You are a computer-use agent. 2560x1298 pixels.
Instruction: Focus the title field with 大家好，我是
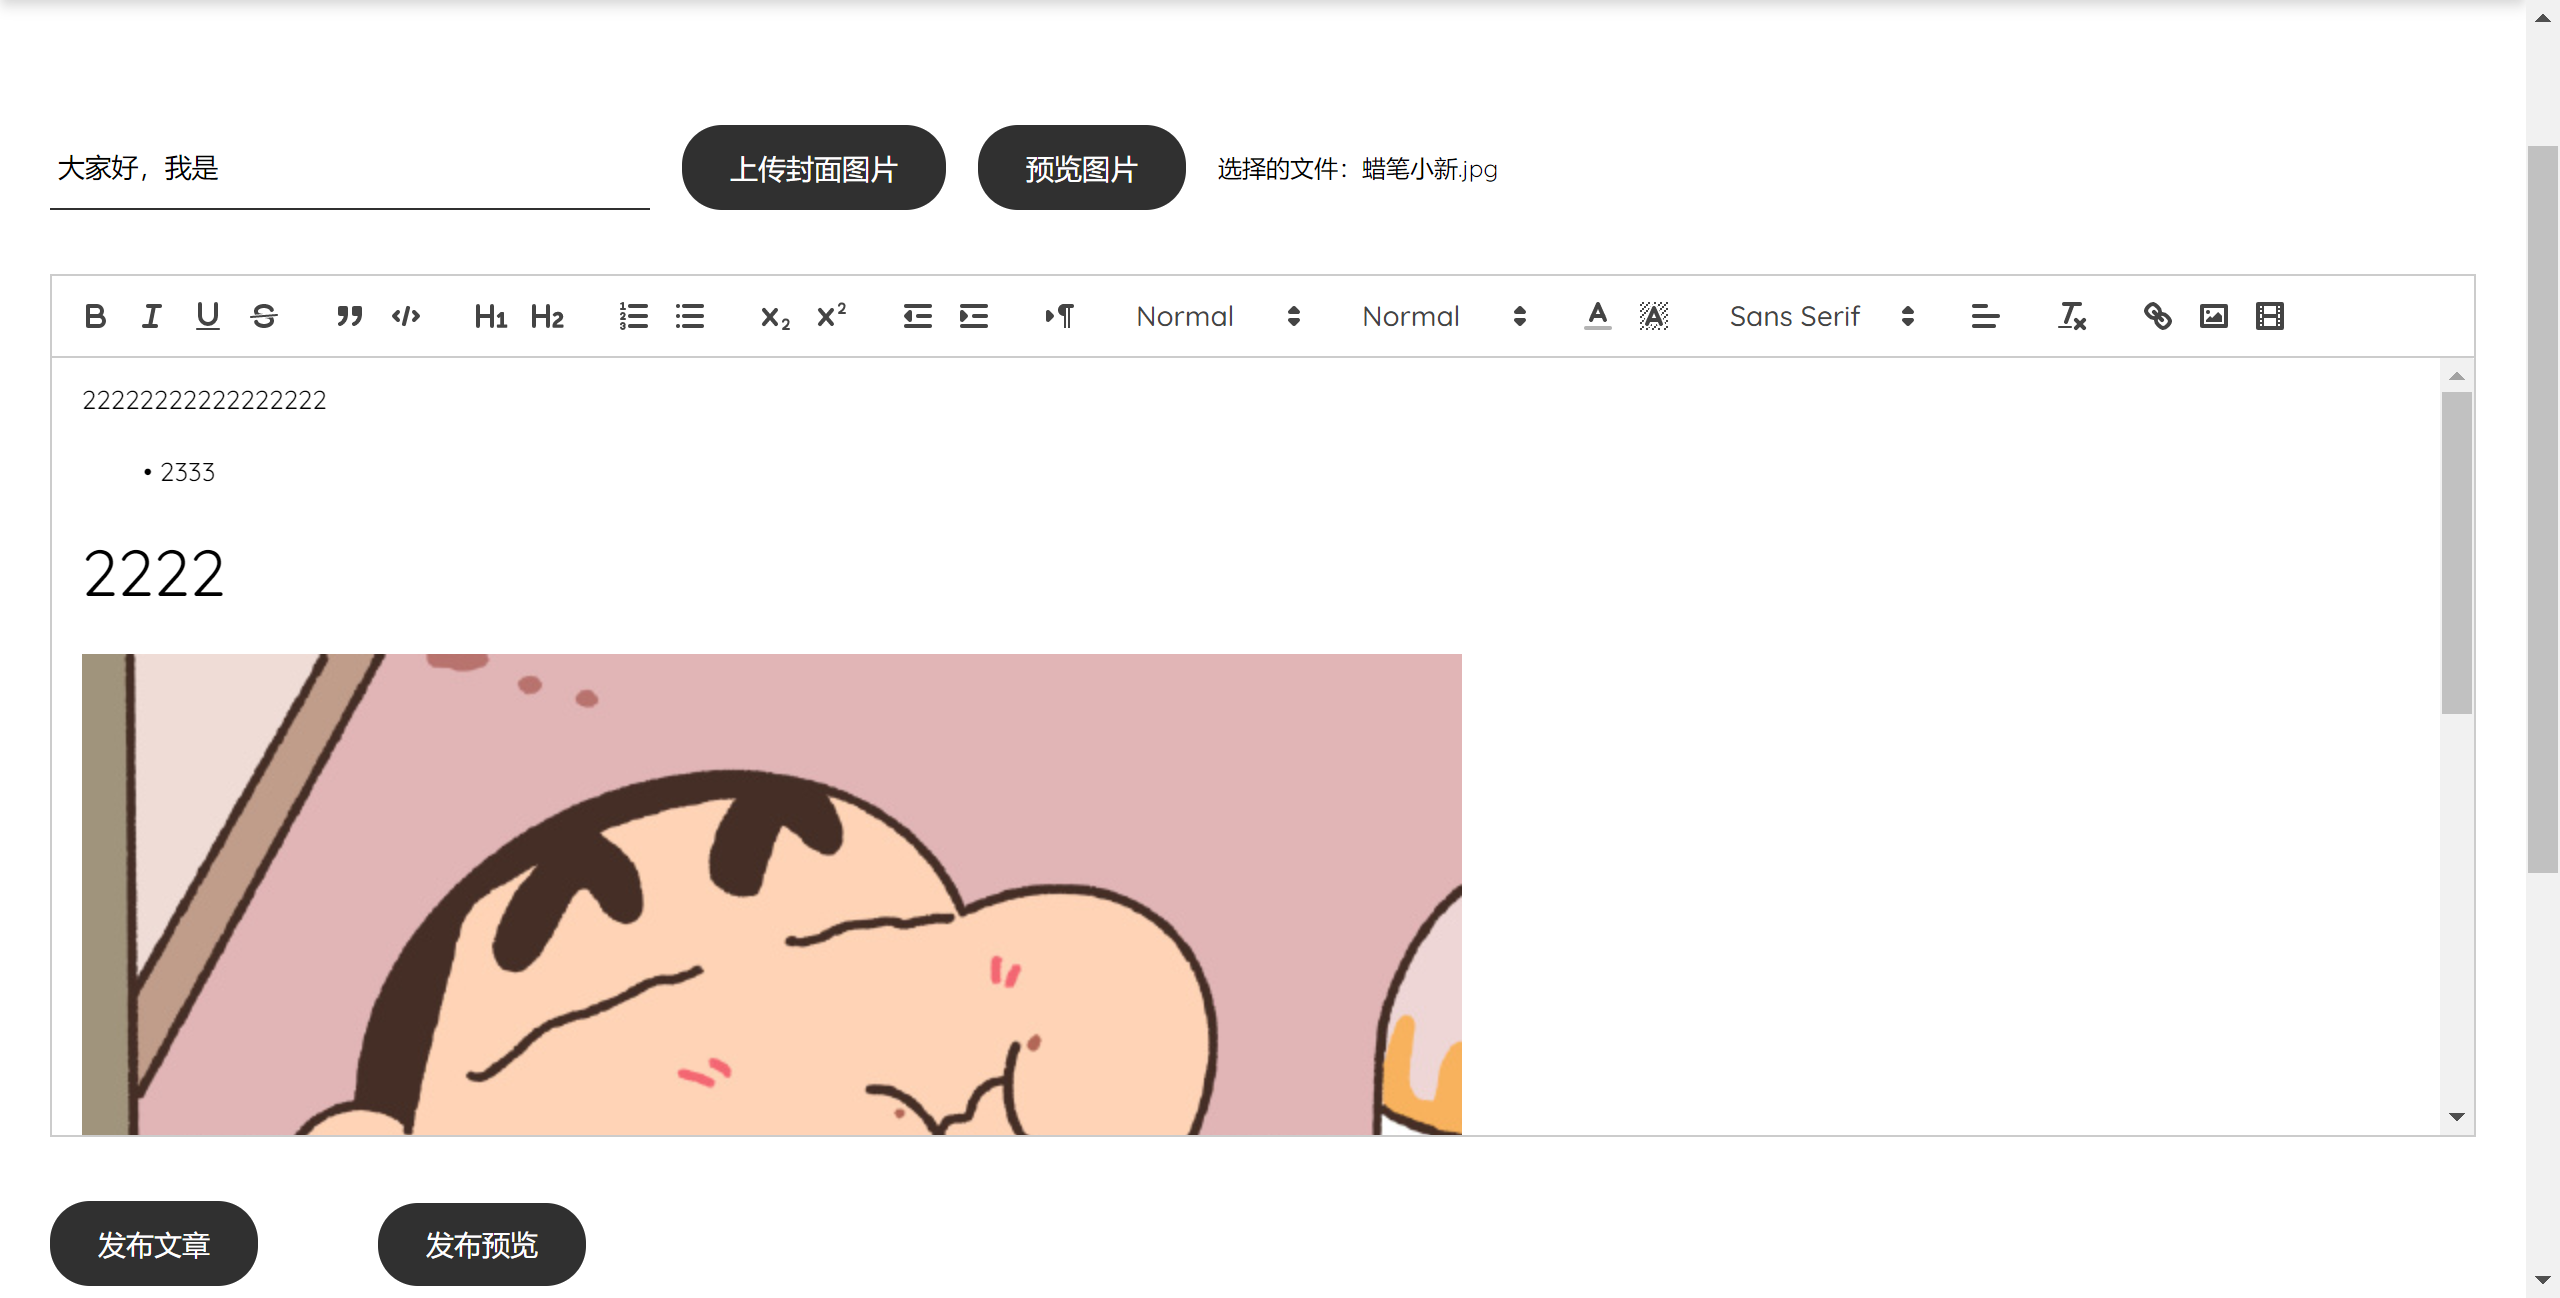tap(349, 168)
